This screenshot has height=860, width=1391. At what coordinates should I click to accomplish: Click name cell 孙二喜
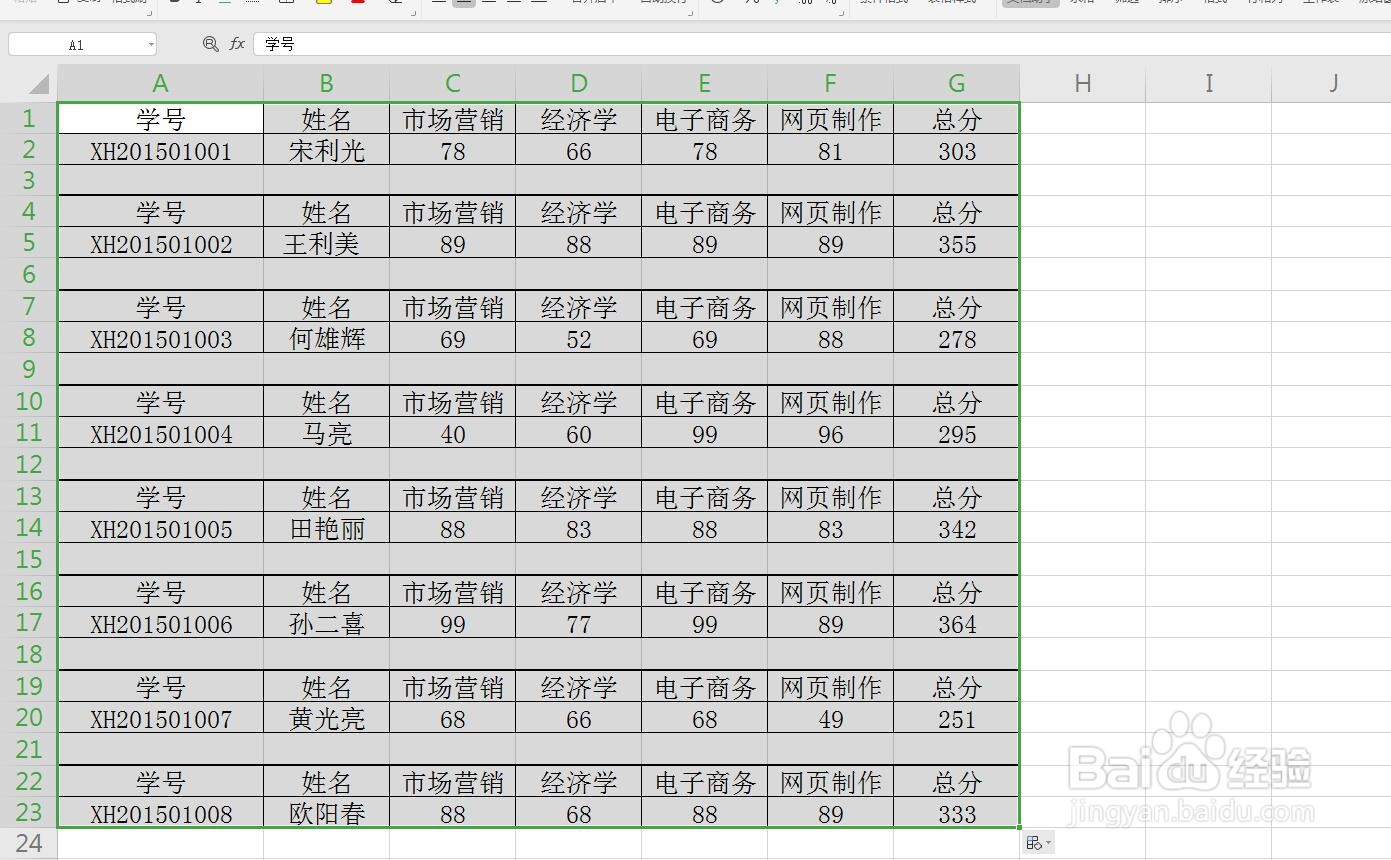pyautogui.click(x=327, y=624)
